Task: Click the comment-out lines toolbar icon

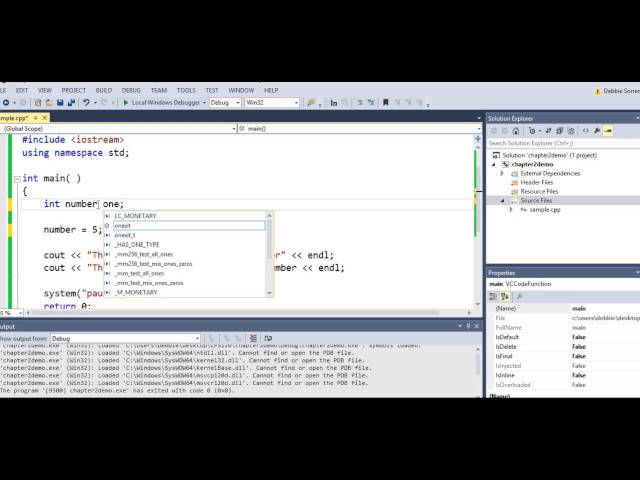Action: point(360,103)
